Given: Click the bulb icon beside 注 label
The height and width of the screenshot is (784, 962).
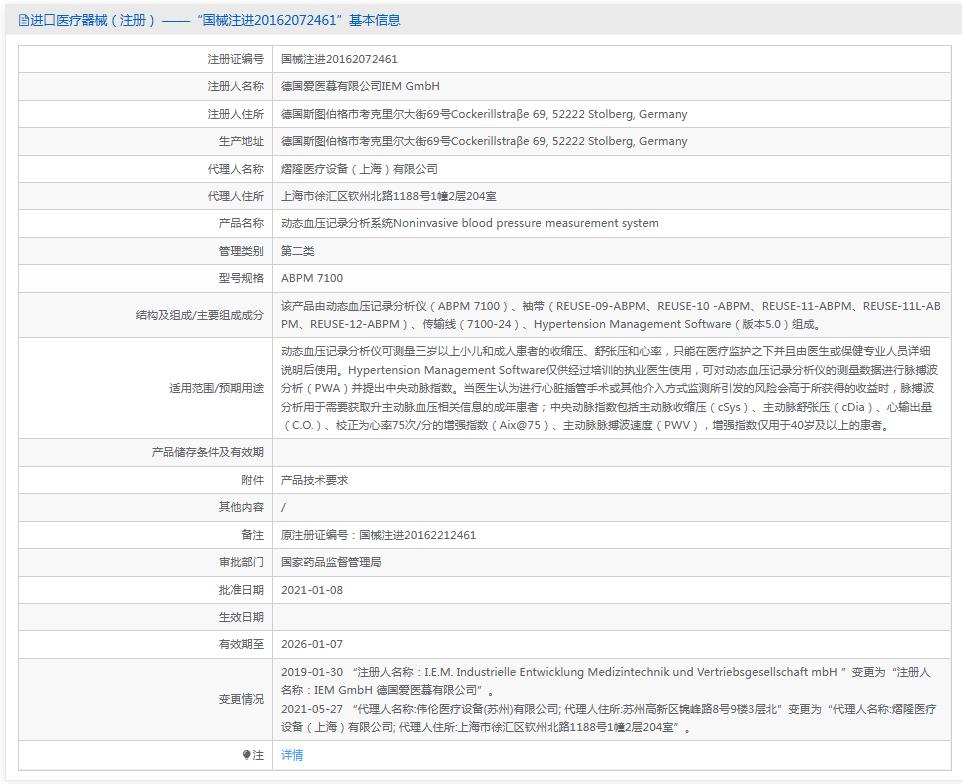Looking at the screenshot, I should tap(247, 755).
